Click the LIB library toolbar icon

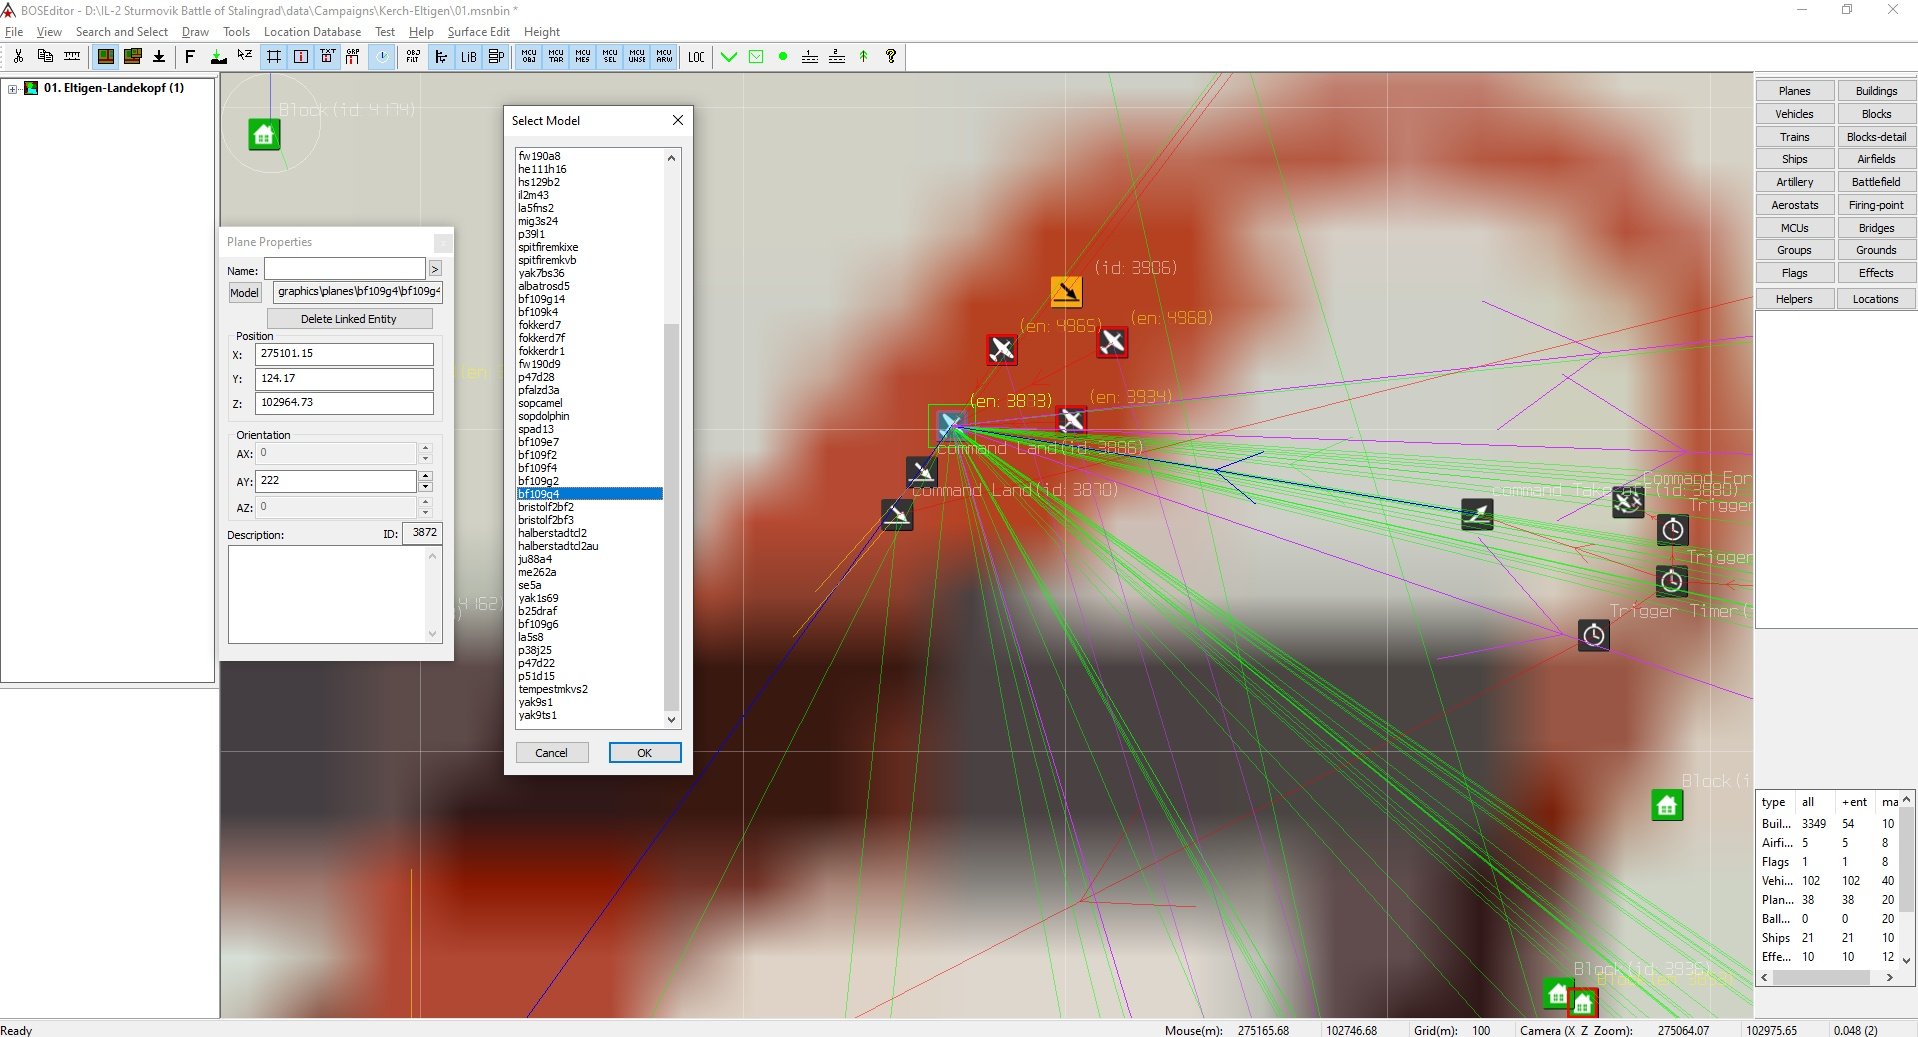click(x=468, y=57)
